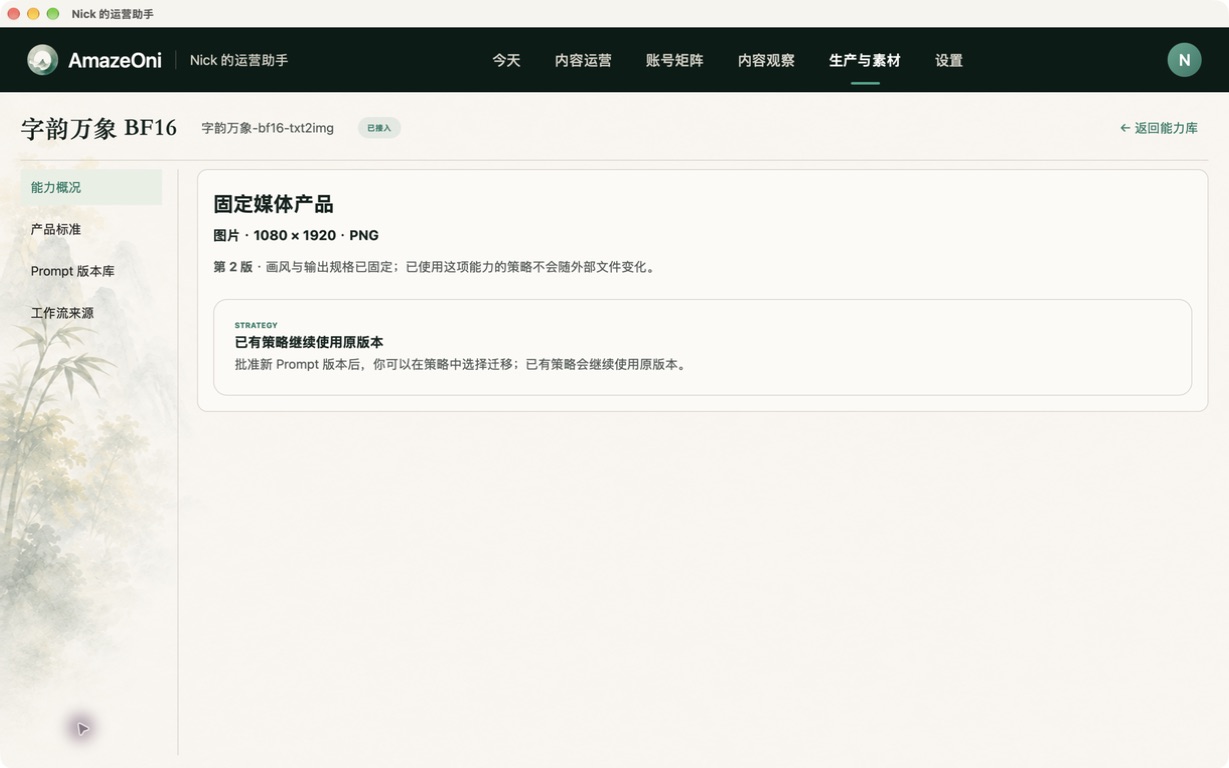Click the macOS green zoom window button
This screenshot has width=1229, height=768.
click(x=53, y=14)
